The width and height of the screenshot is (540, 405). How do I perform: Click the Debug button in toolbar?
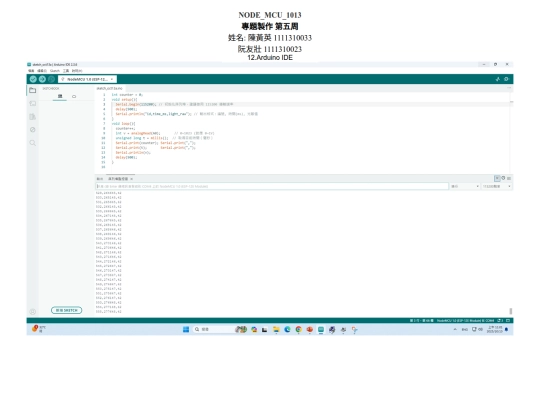51,79
